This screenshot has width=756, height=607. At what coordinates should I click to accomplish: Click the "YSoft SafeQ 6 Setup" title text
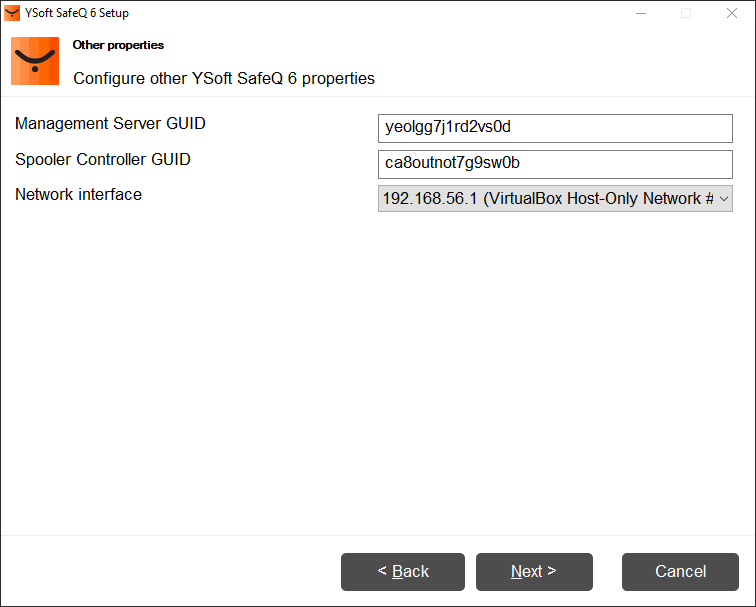click(x=77, y=13)
